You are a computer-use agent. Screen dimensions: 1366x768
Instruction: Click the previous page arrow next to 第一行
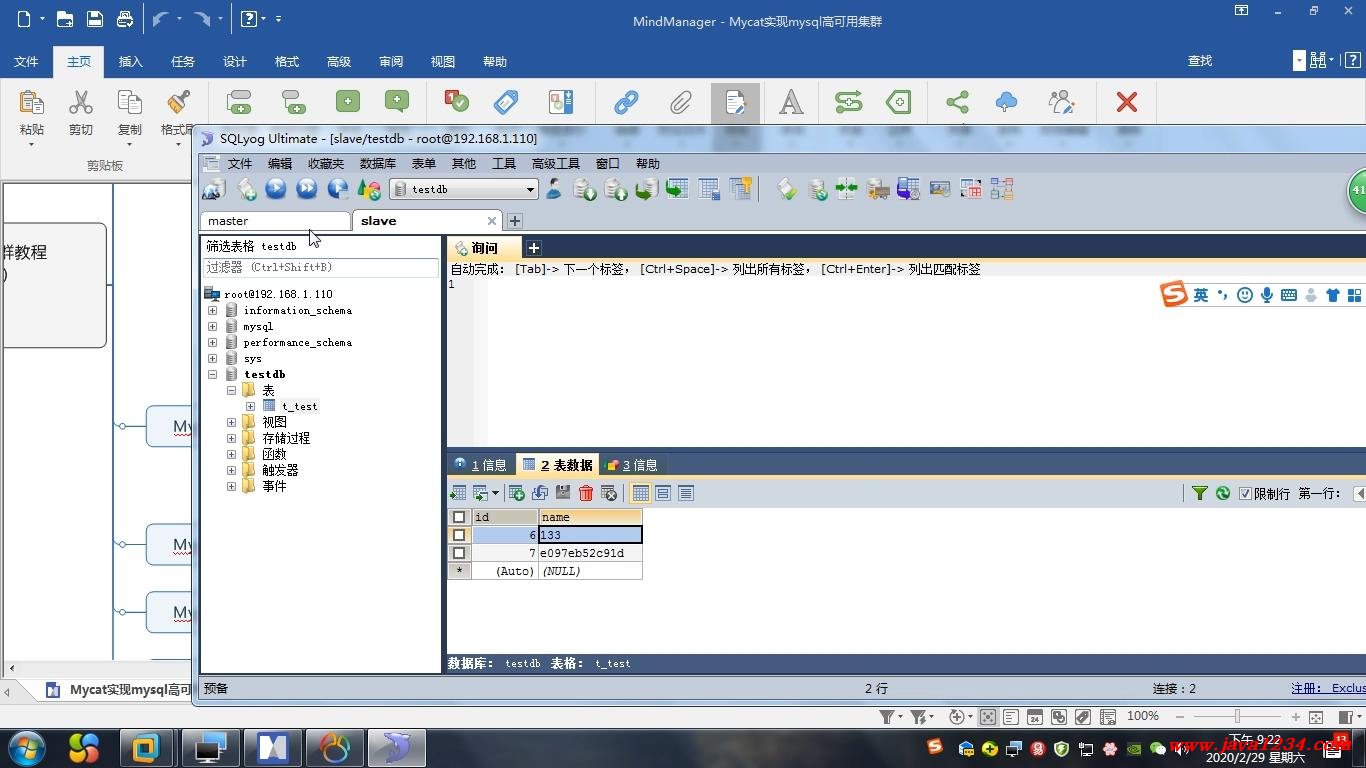pos(1359,493)
